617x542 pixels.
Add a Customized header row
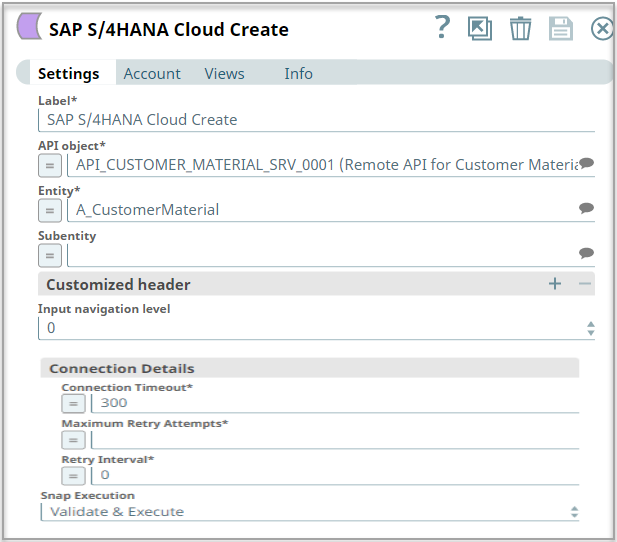coord(555,284)
